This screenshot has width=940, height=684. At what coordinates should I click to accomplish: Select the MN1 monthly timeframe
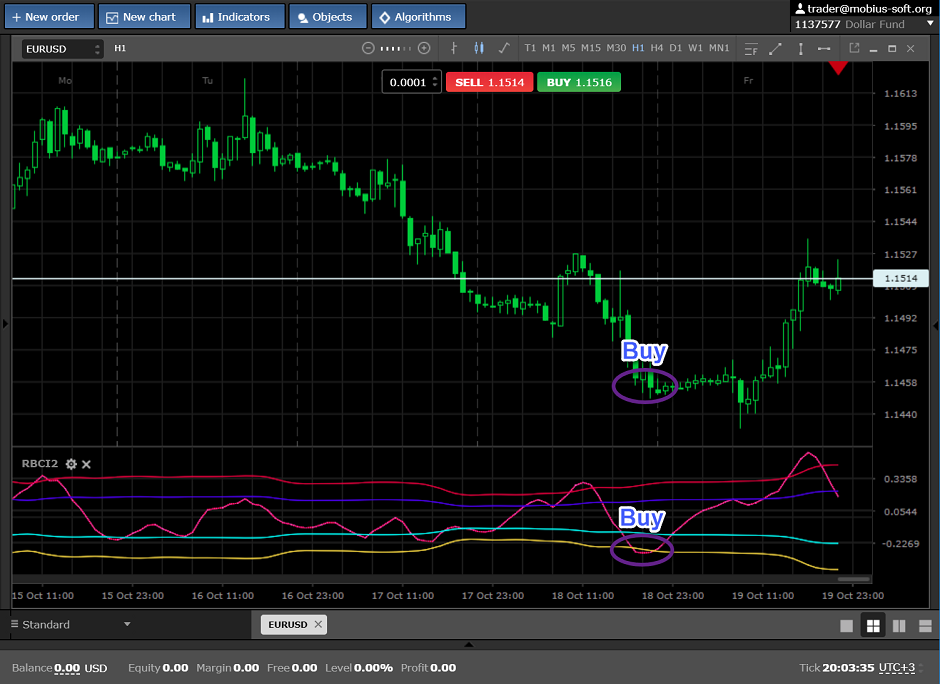[x=719, y=48]
